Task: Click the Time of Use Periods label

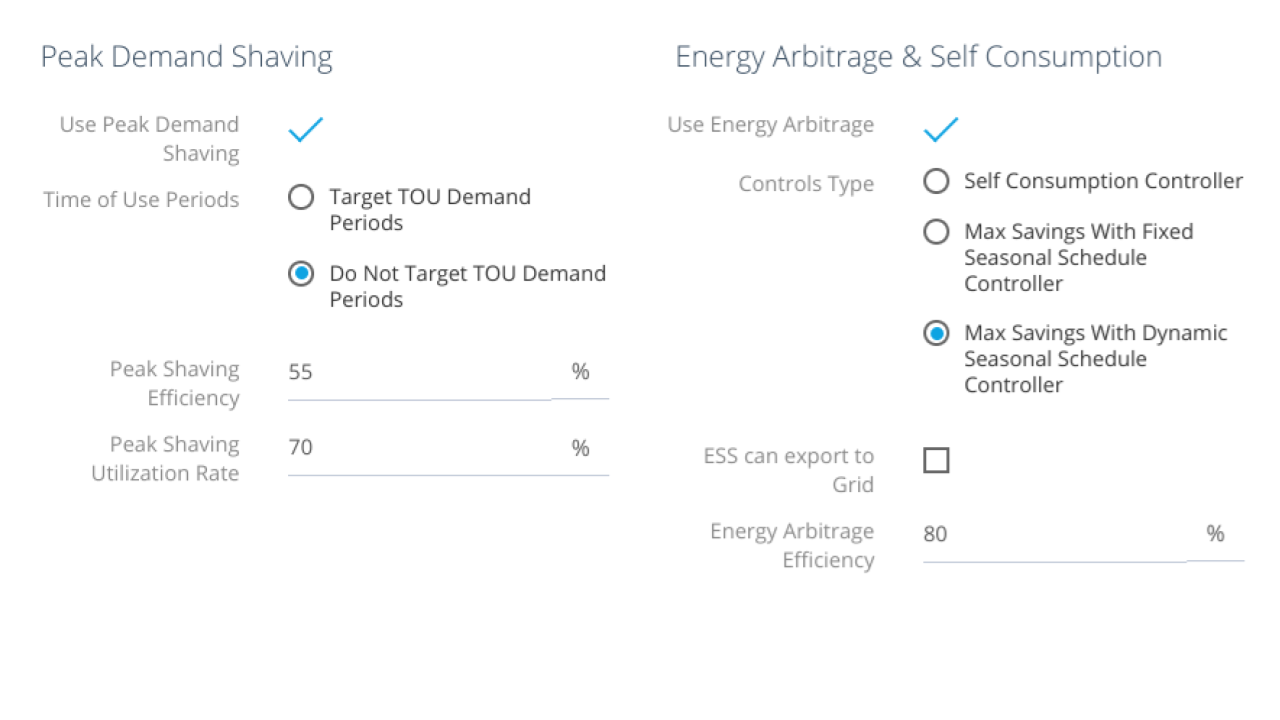Action: (x=141, y=199)
